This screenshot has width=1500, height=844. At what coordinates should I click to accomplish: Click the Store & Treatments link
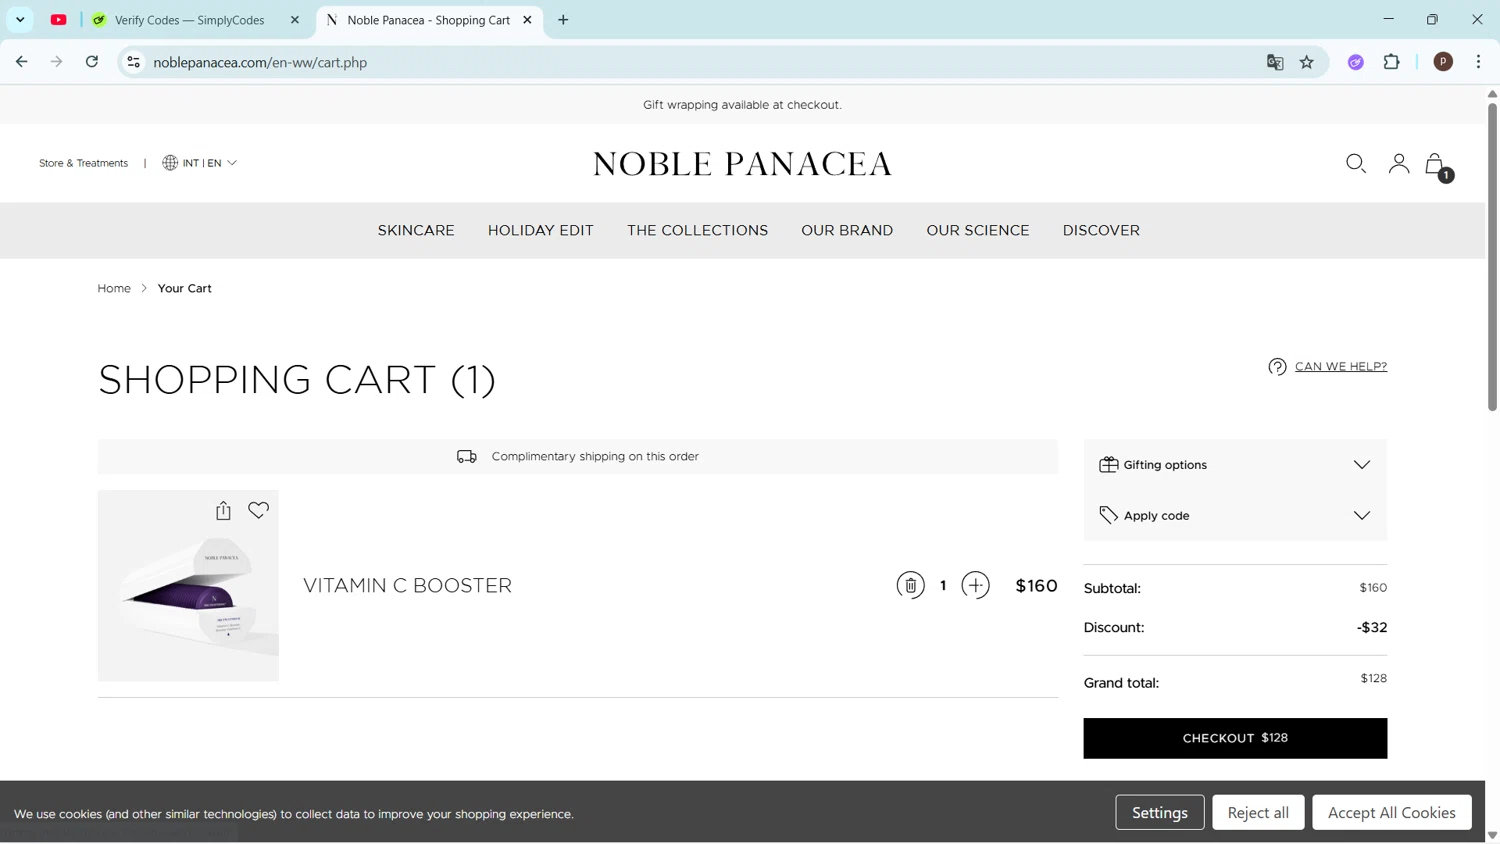coord(84,163)
